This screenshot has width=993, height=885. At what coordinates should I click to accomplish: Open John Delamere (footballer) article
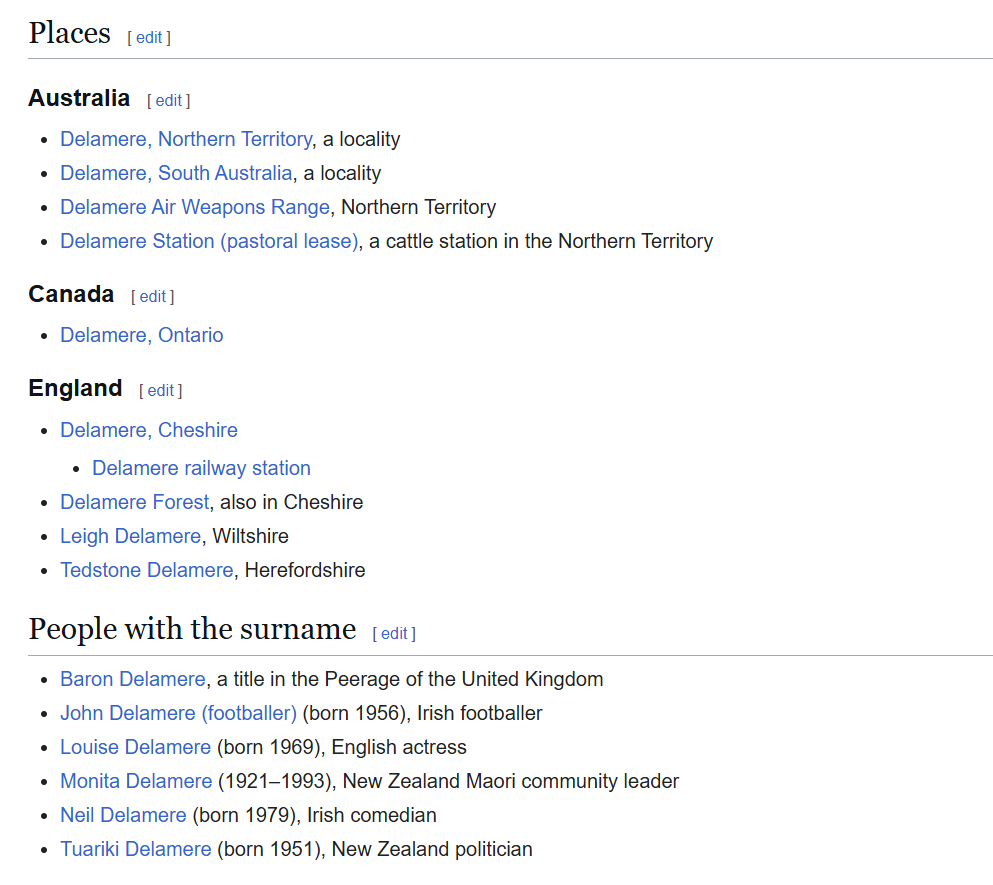click(x=178, y=713)
